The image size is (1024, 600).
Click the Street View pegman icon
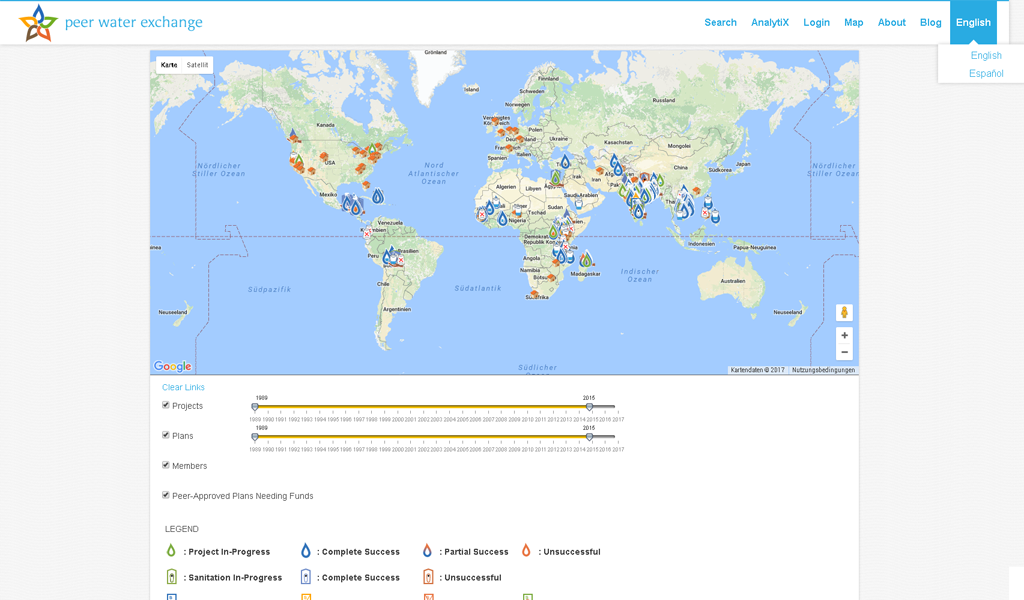pyautogui.click(x=844, y=313)
